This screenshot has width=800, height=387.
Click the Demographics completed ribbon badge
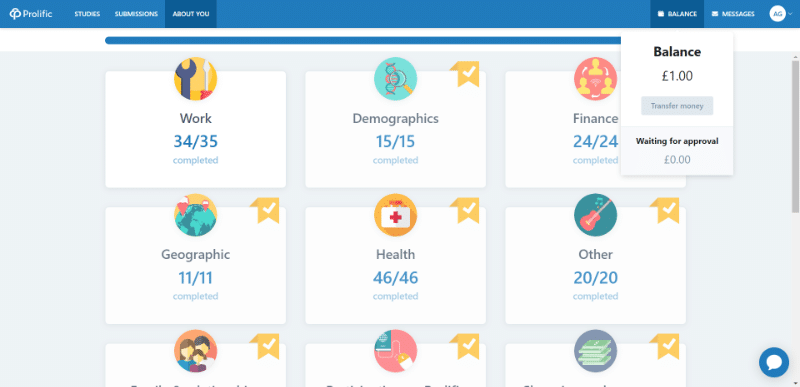(x=465, y=74)
